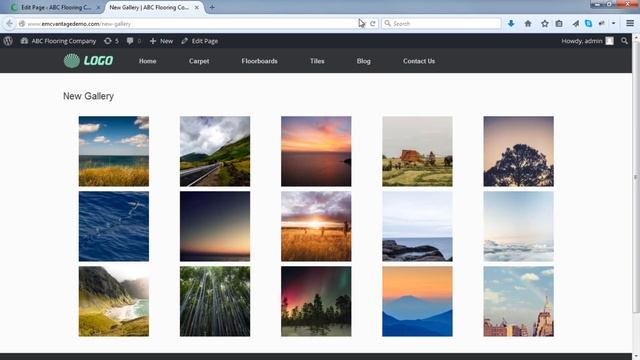Click admin bar search magnifier icon

coord(624,41)
